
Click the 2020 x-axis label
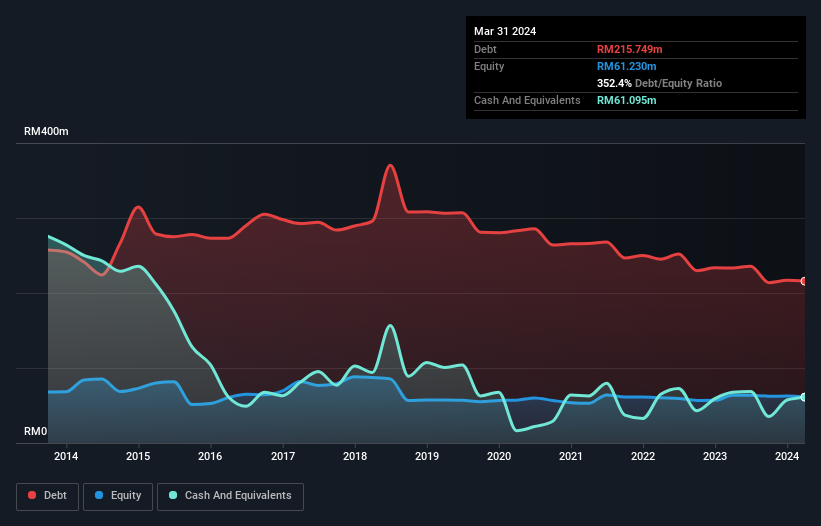499,456
